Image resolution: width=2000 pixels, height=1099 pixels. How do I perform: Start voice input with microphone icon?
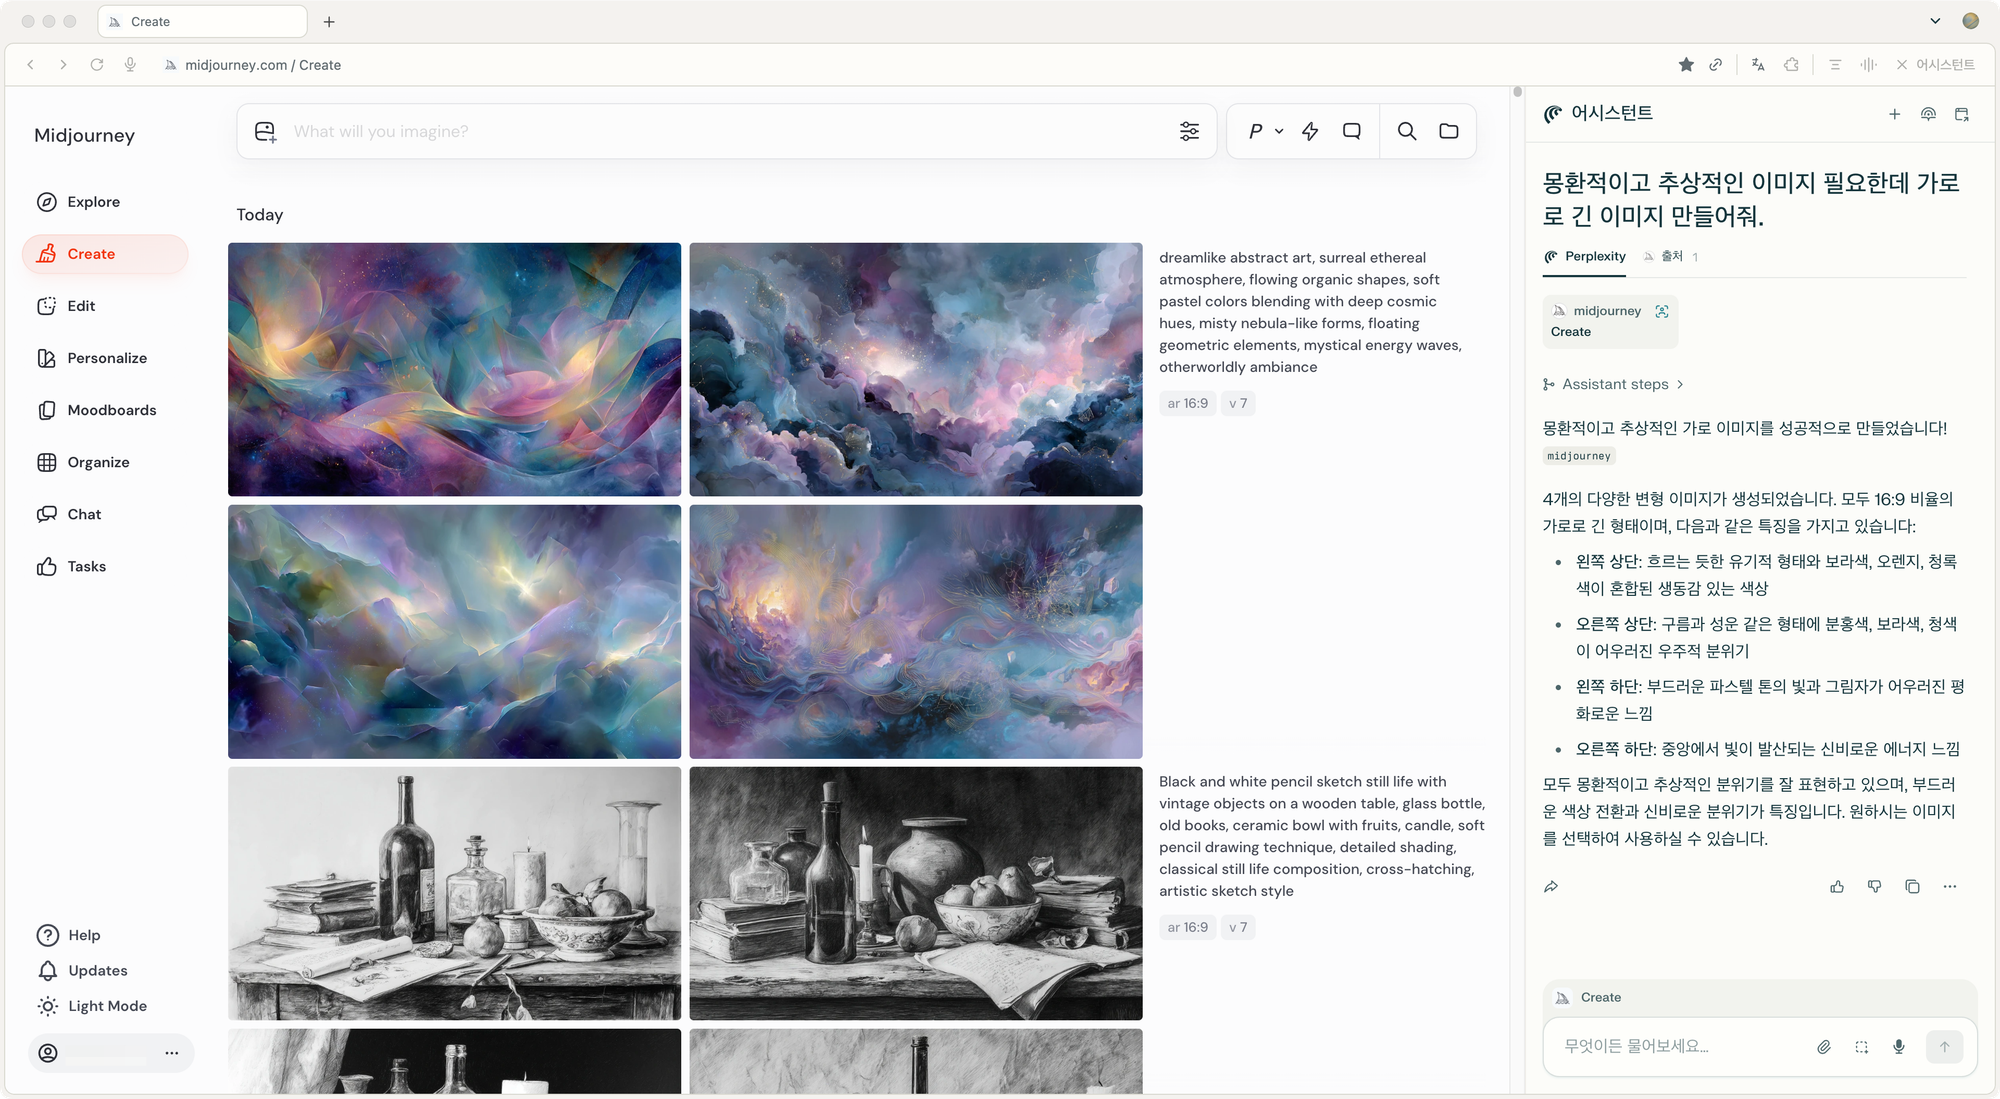tap(1898, 1047)
